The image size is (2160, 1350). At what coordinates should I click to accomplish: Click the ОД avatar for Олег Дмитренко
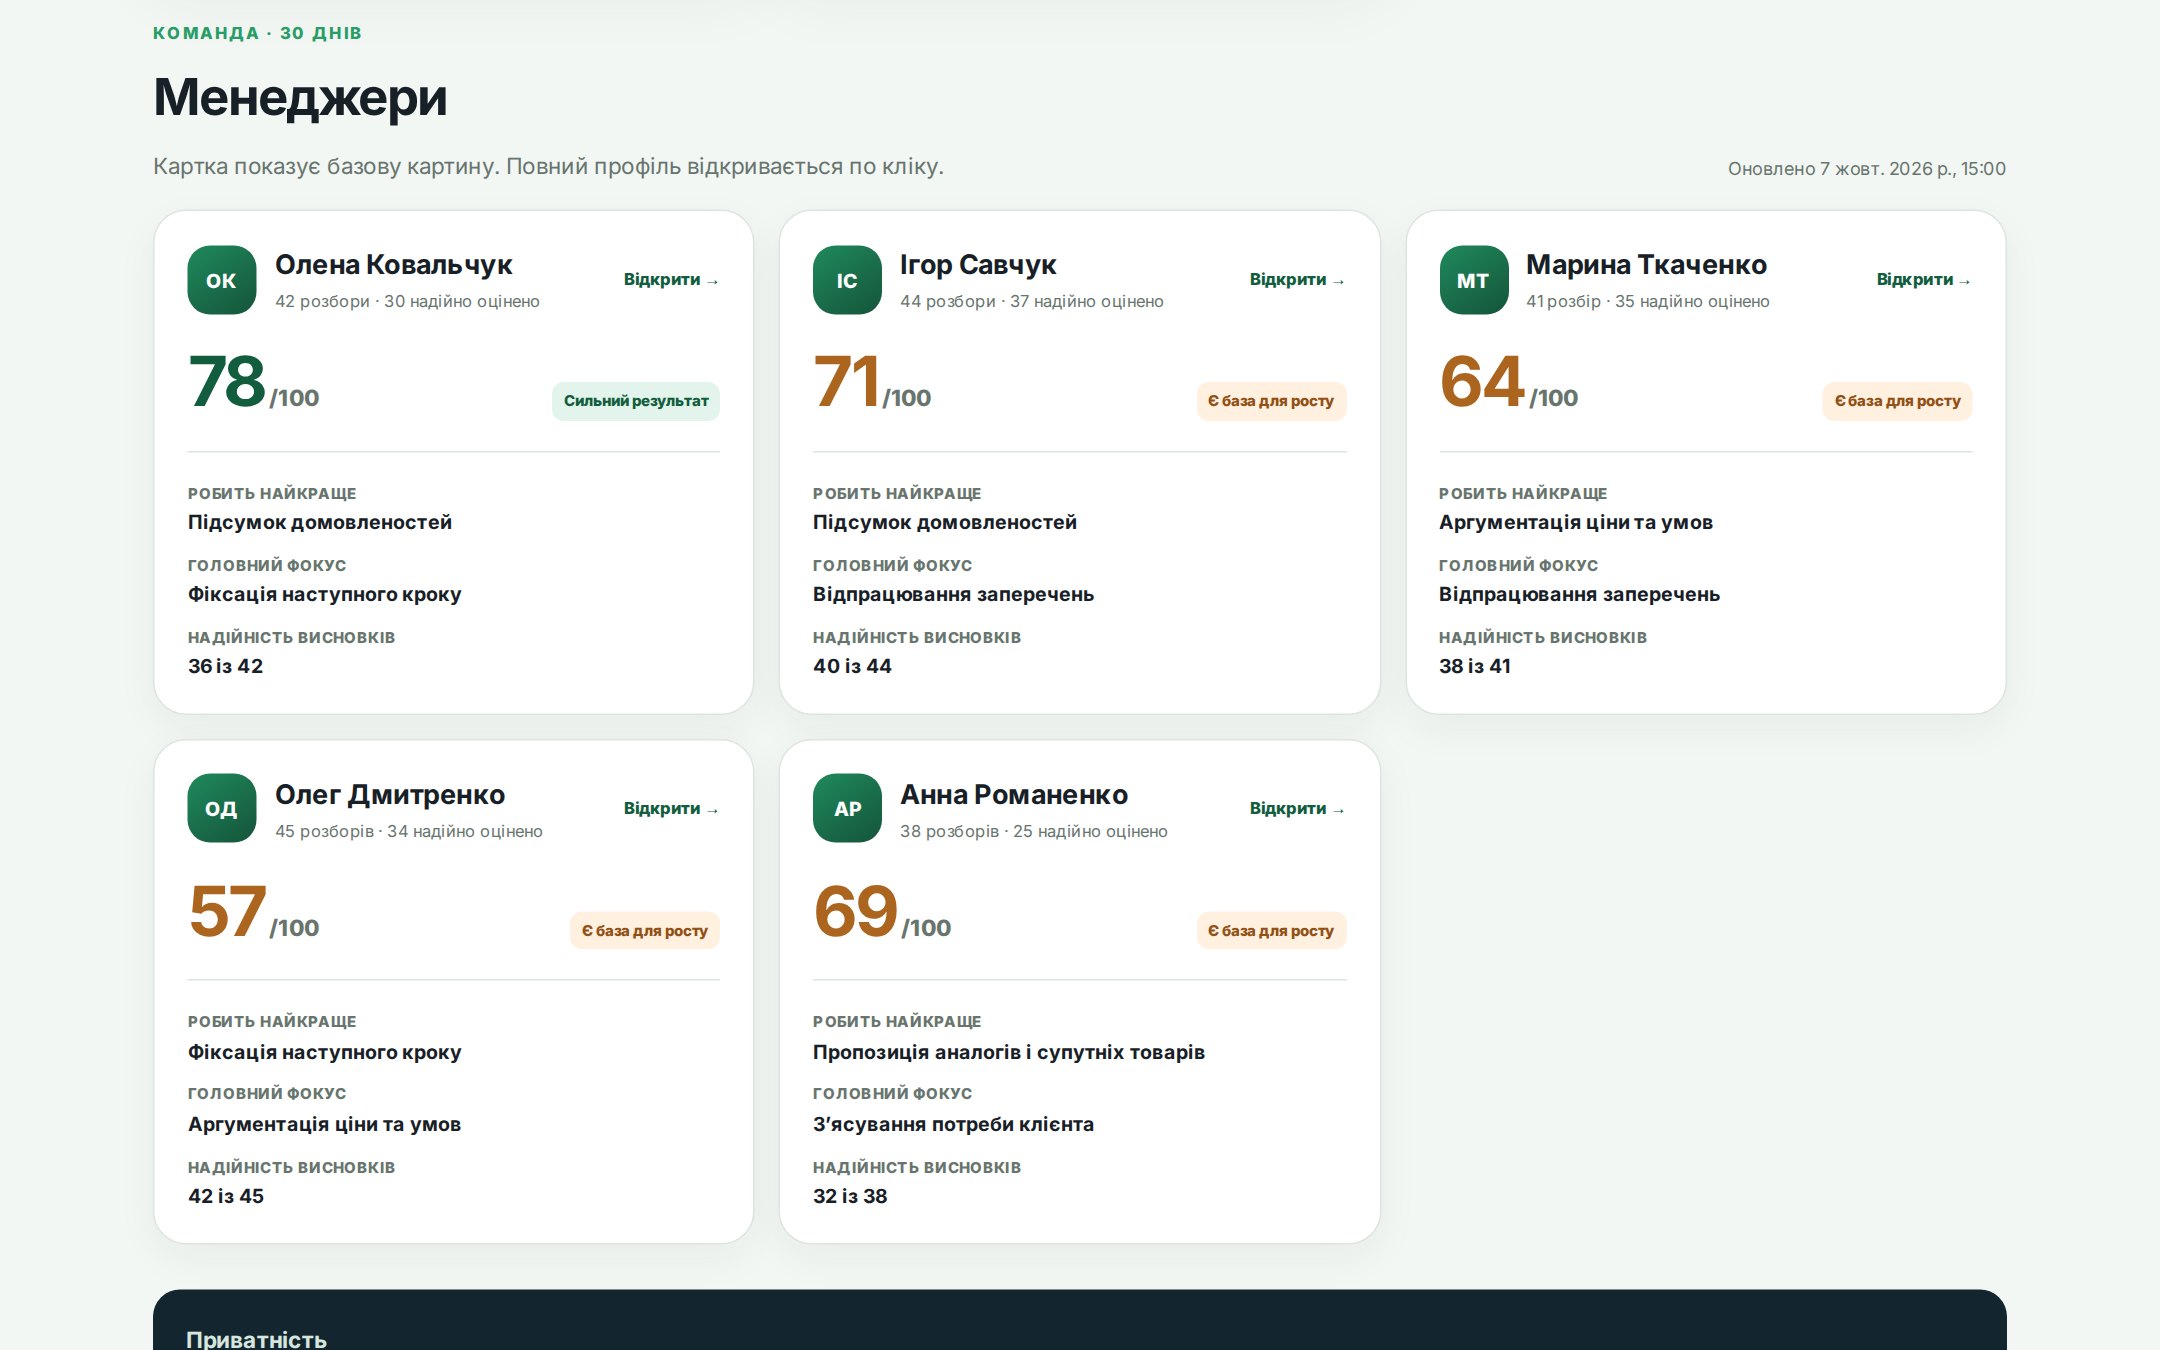click(x=222, y=808)
